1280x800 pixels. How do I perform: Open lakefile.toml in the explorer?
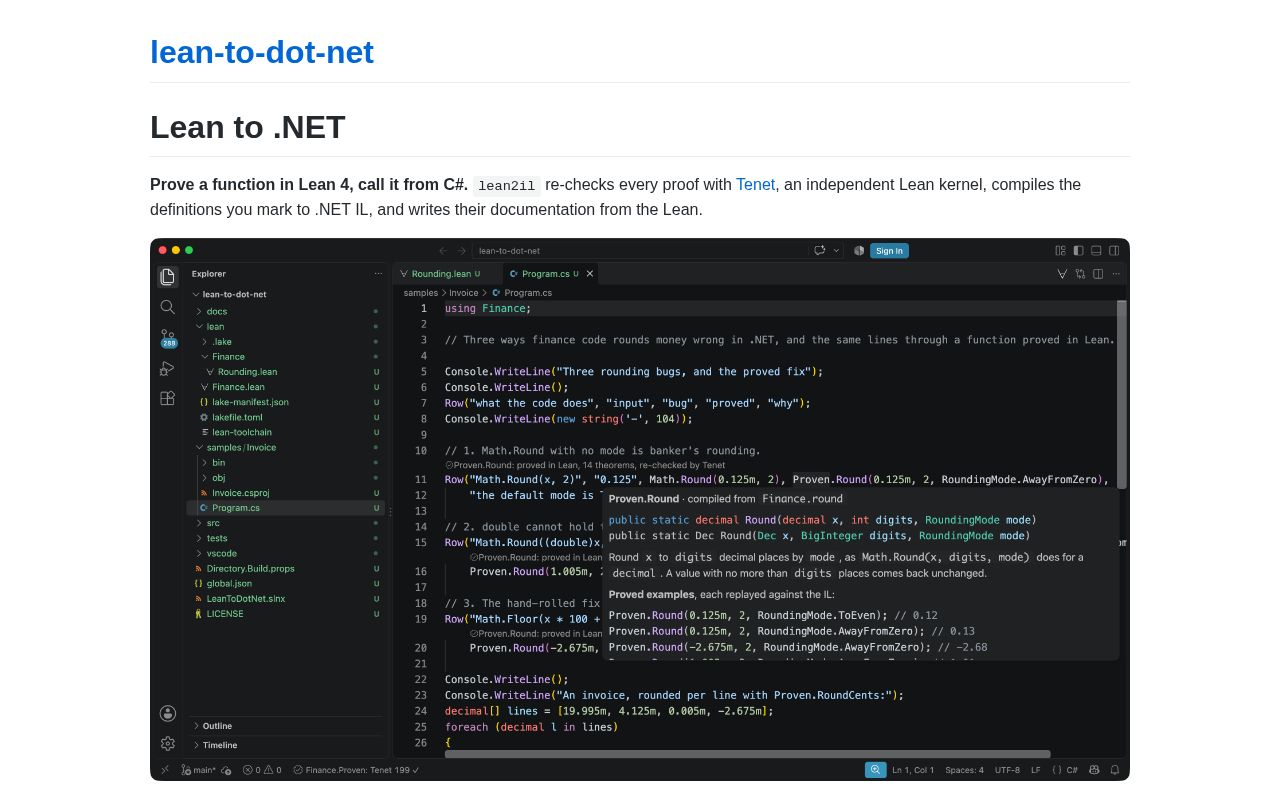(x=286, y=417)
